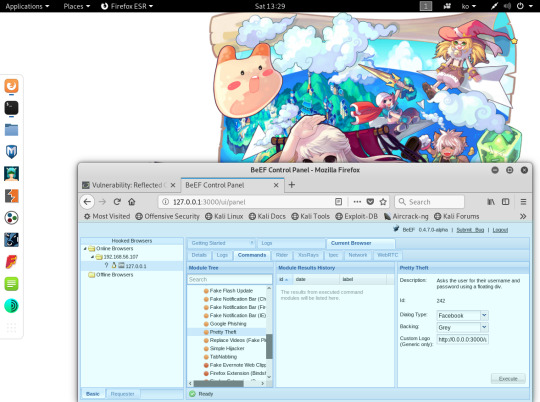Image resolution: width=540 pixels, height=402 pixels.
Task: Click the Execute button
Action: [x=508, y=379]
